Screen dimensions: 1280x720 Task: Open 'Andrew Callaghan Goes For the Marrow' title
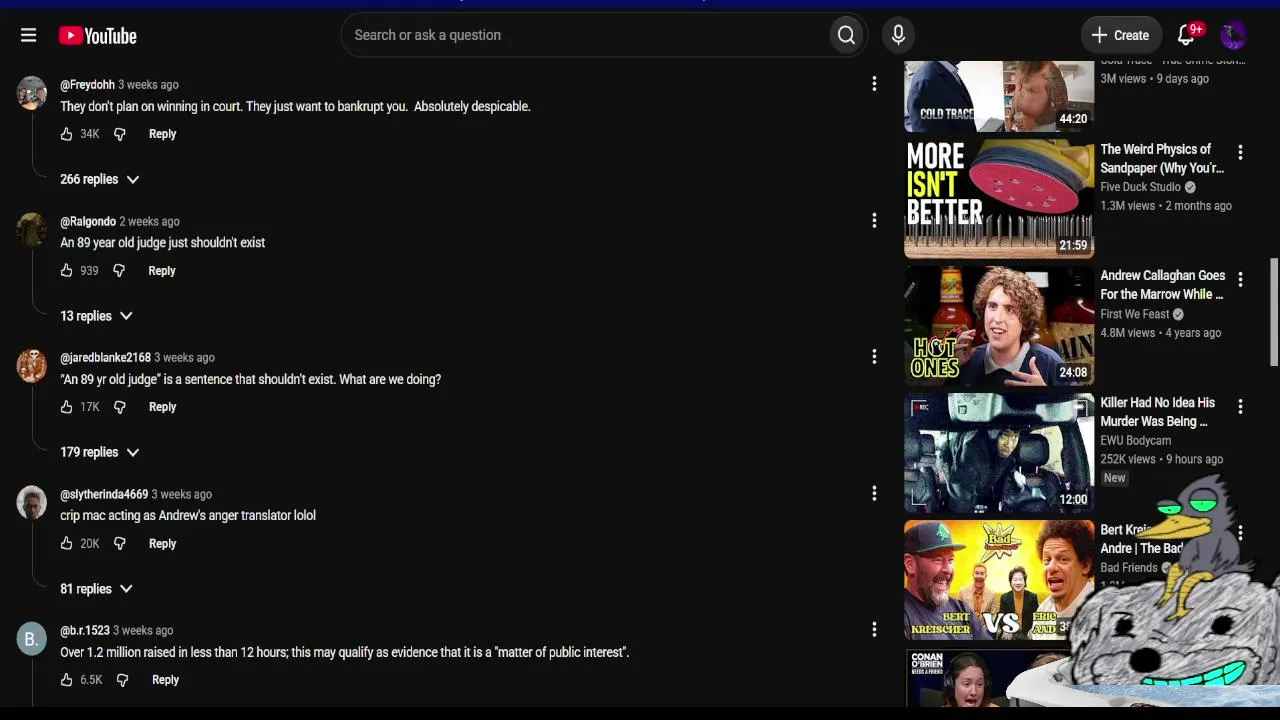1162,285
